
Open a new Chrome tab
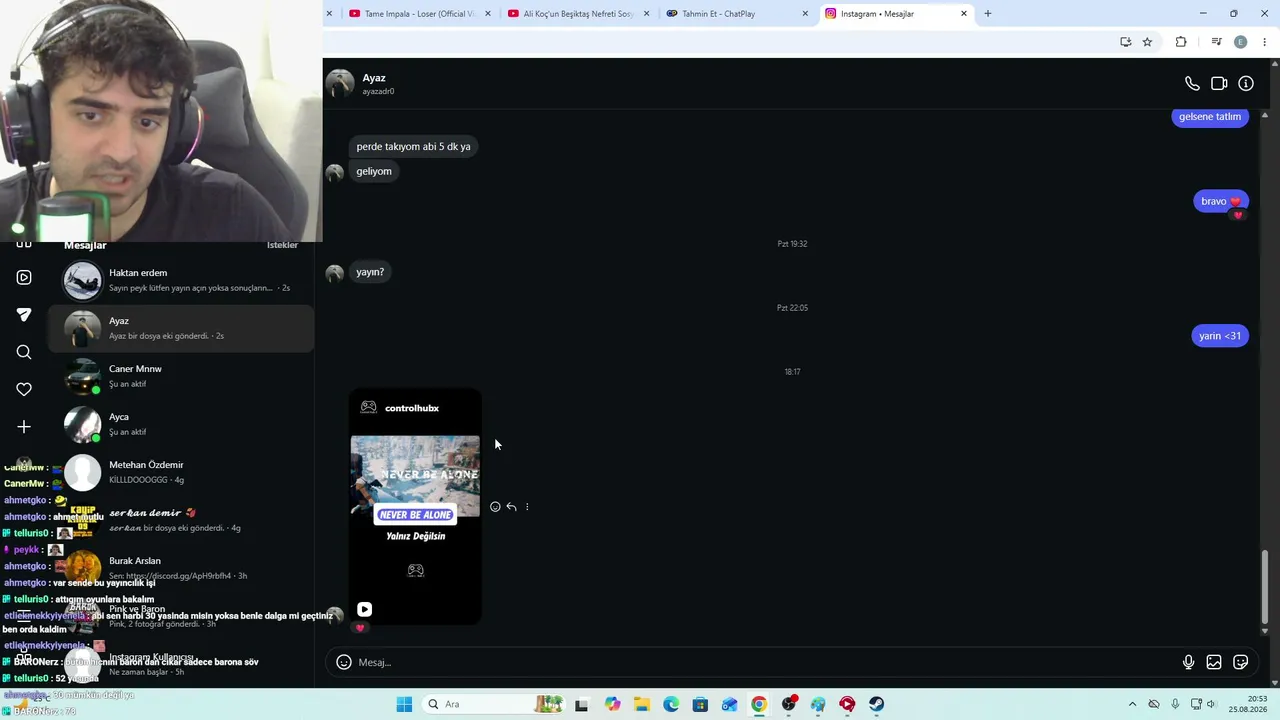point(988,14)
